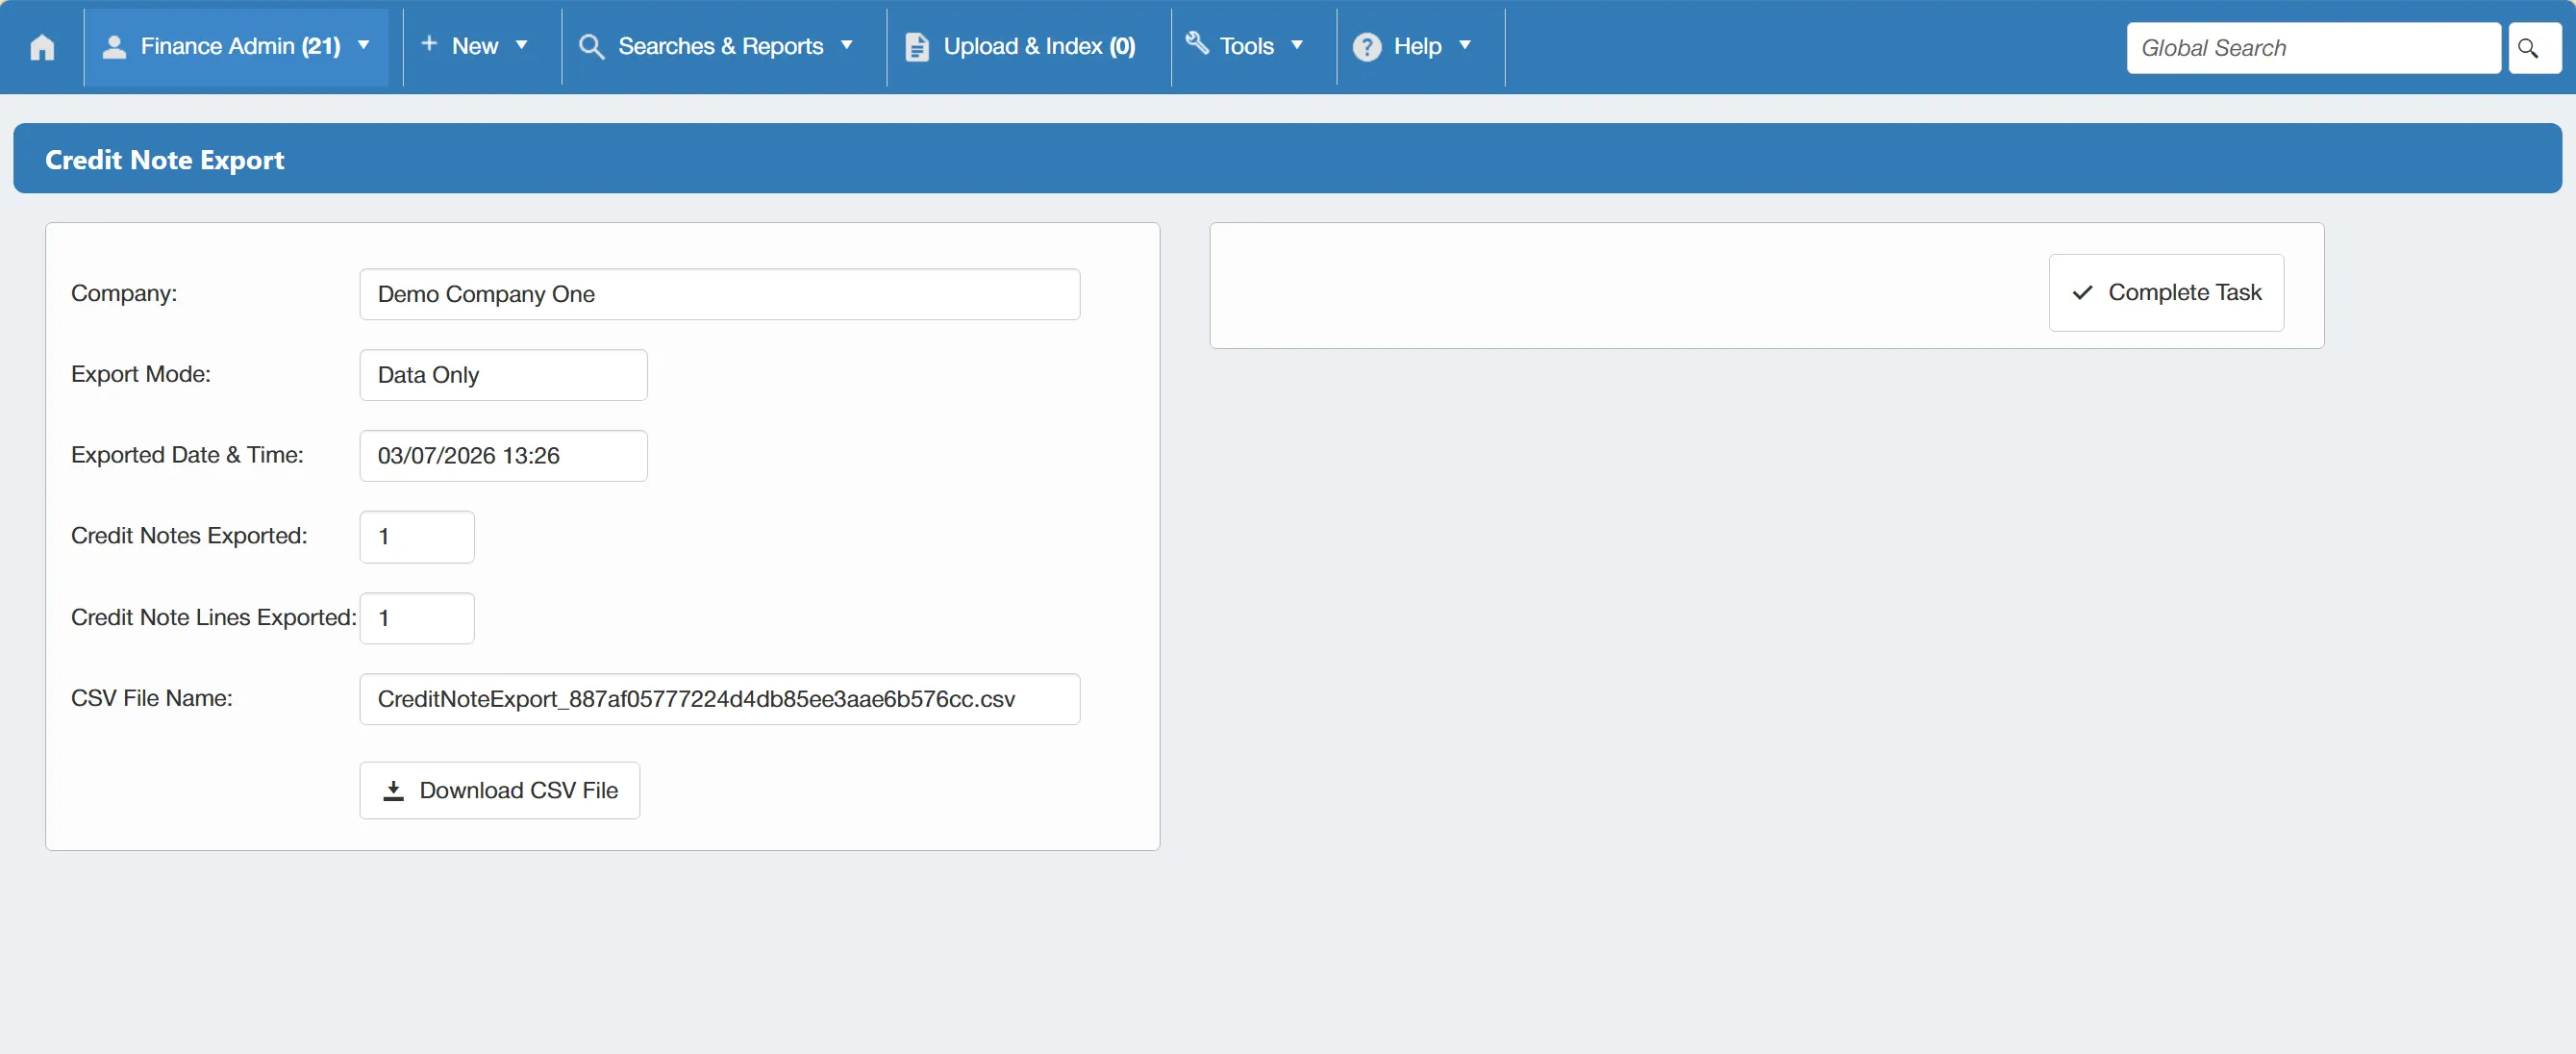The height and width of the screenshot is (1054, 2576).
Task: Expand the Finance Admin dropdown arrow
Action: tap(364, 45)
